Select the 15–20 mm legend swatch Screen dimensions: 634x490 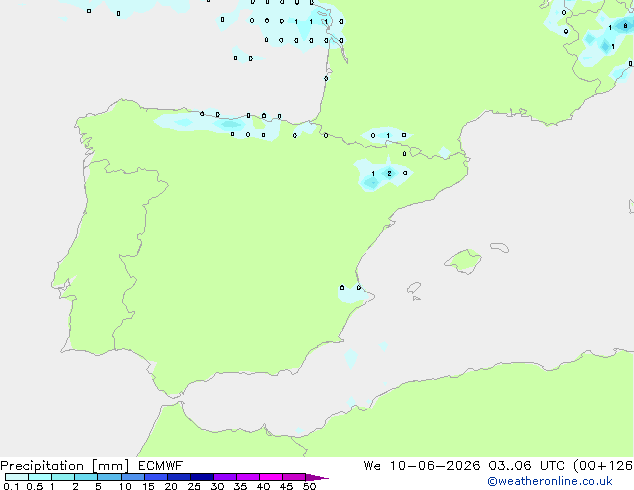(156, 477)
